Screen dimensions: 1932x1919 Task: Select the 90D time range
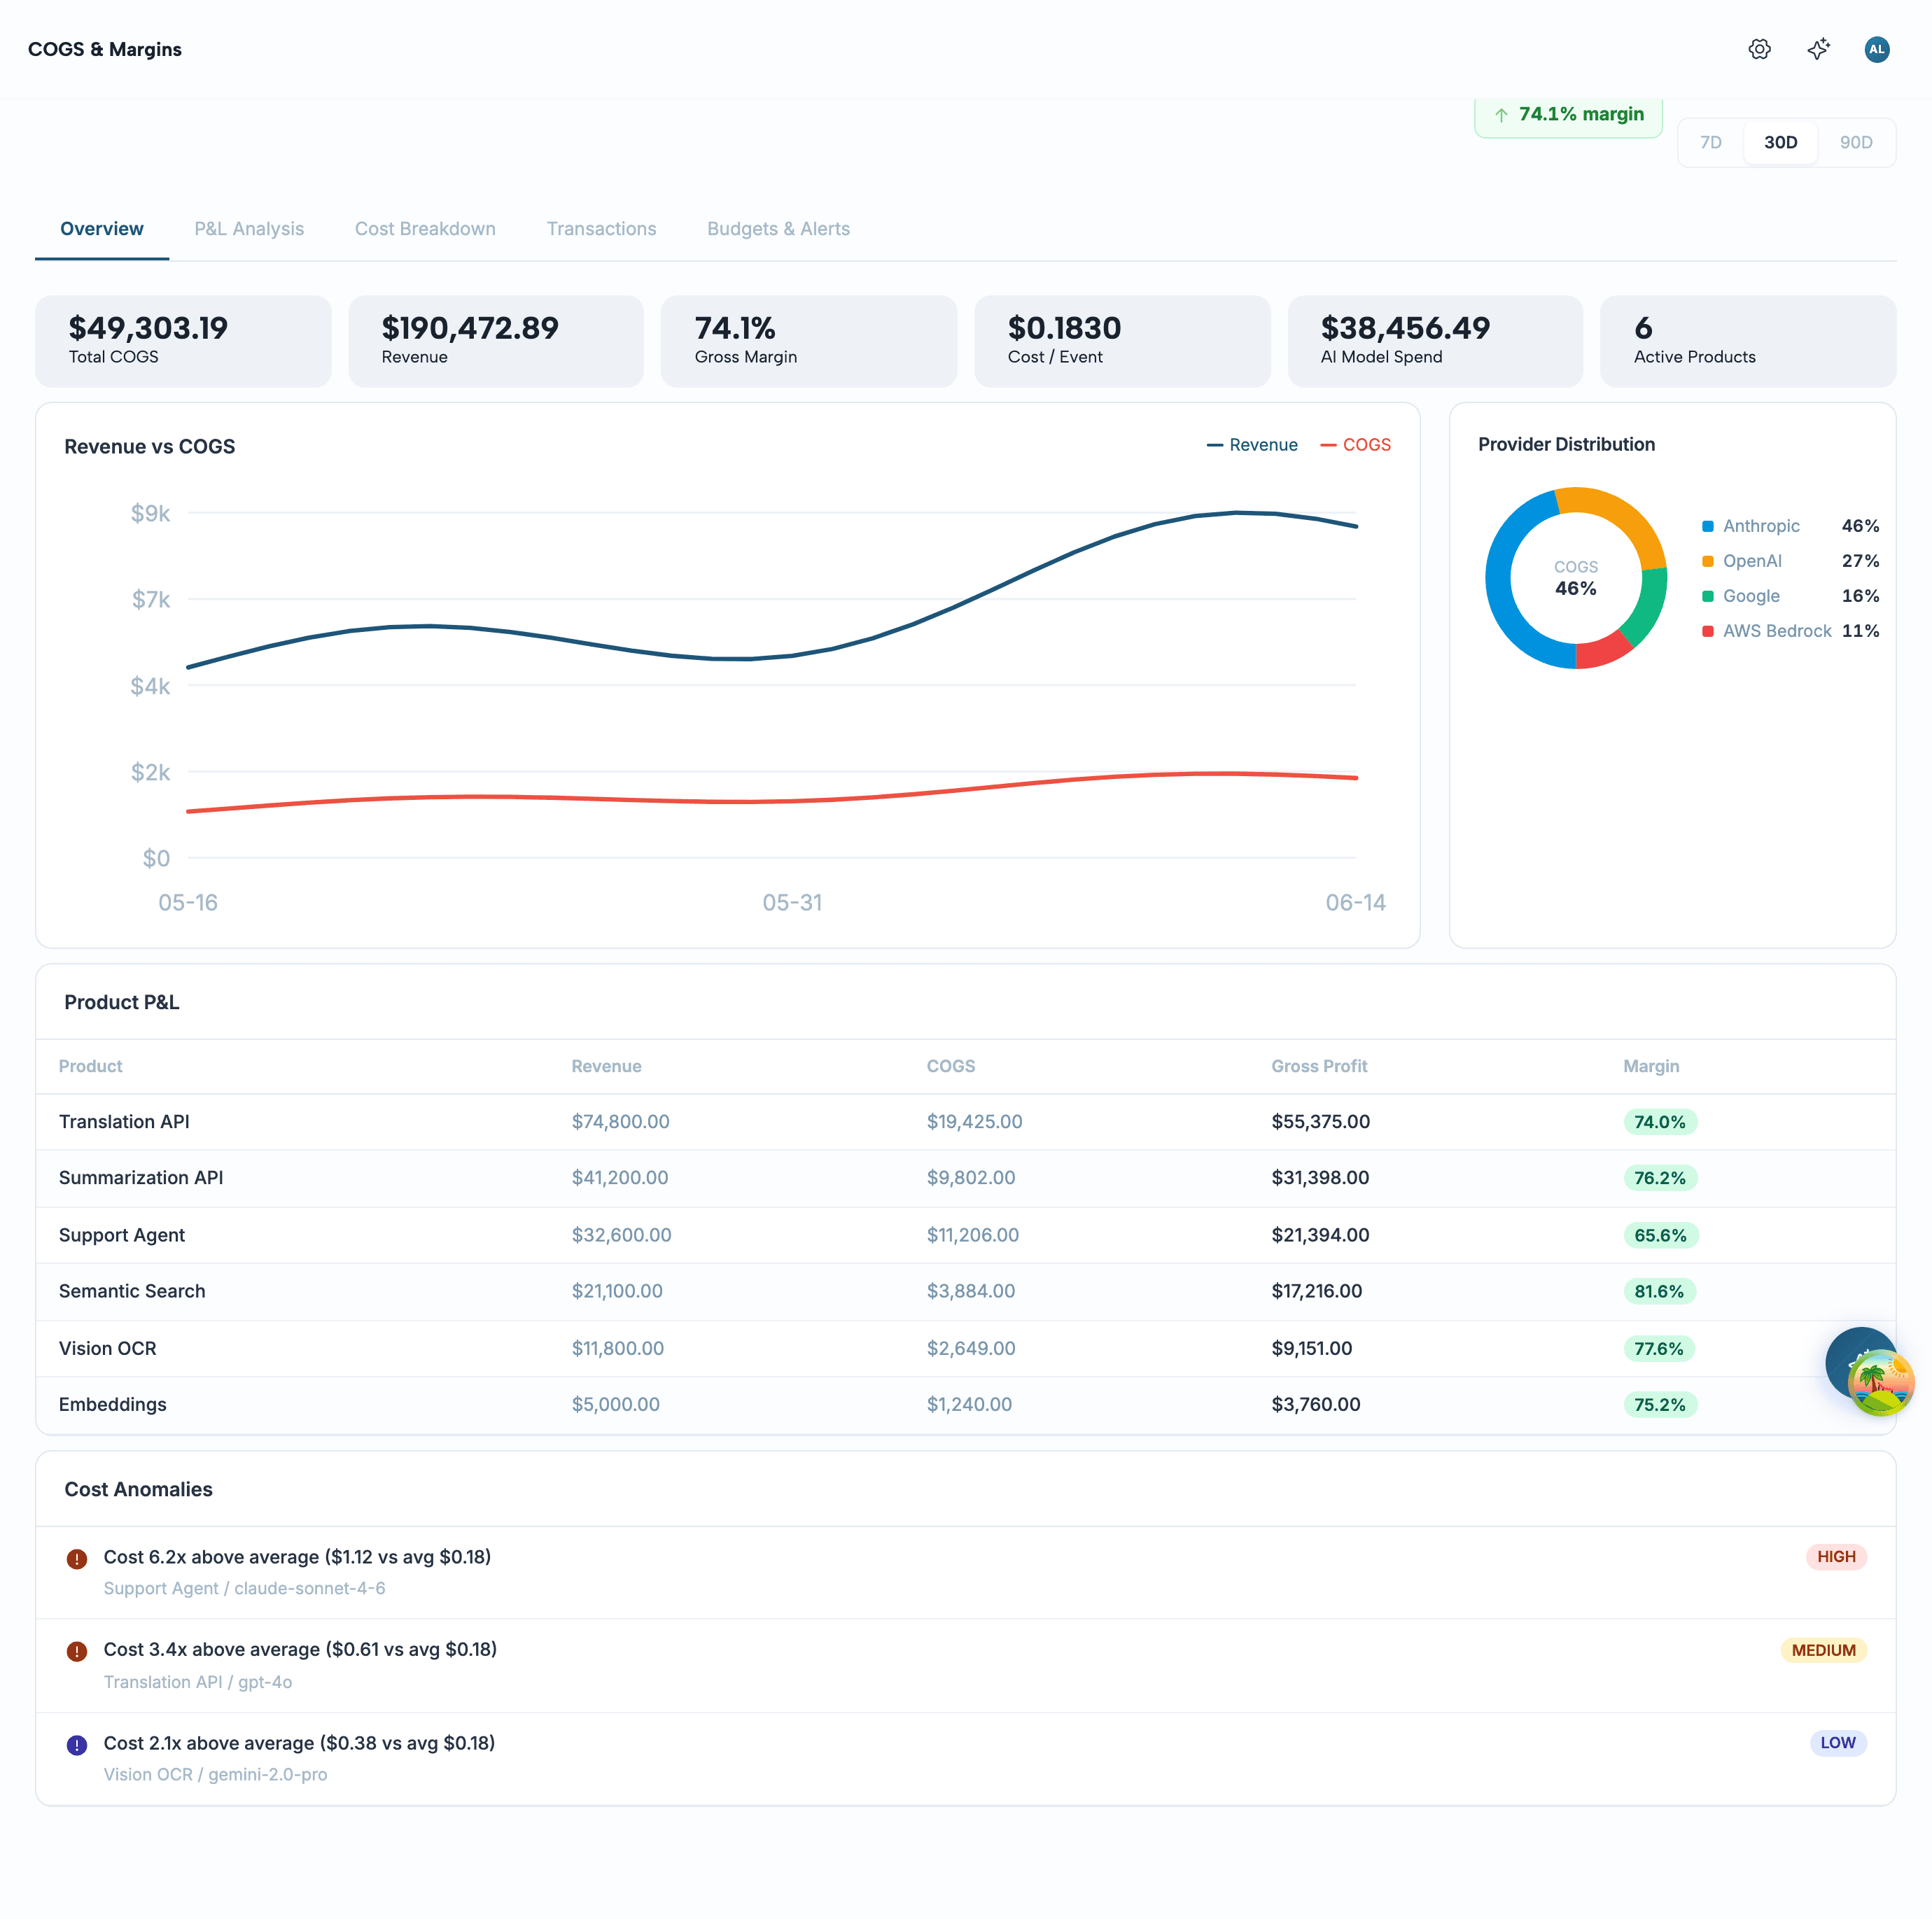1855,142
